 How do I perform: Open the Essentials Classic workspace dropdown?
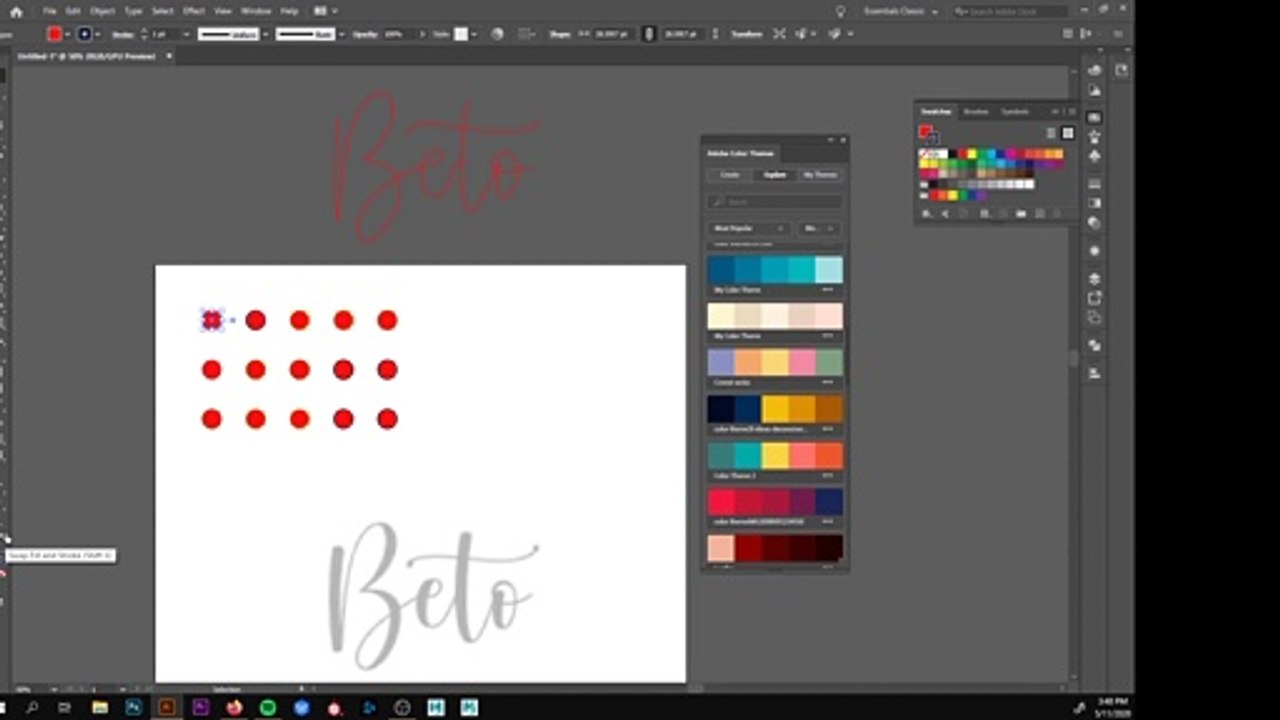(900, 11)
